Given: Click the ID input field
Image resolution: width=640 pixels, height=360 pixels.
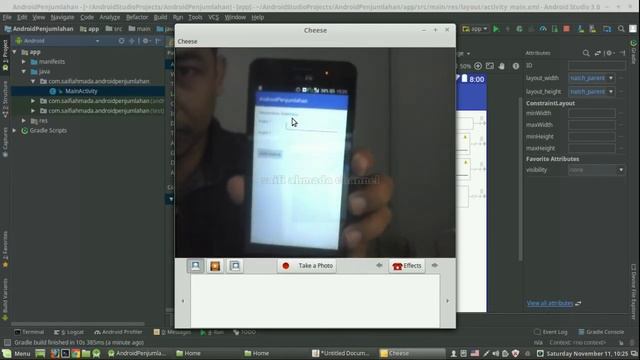Looking at the screenshot, I should 597,66.
